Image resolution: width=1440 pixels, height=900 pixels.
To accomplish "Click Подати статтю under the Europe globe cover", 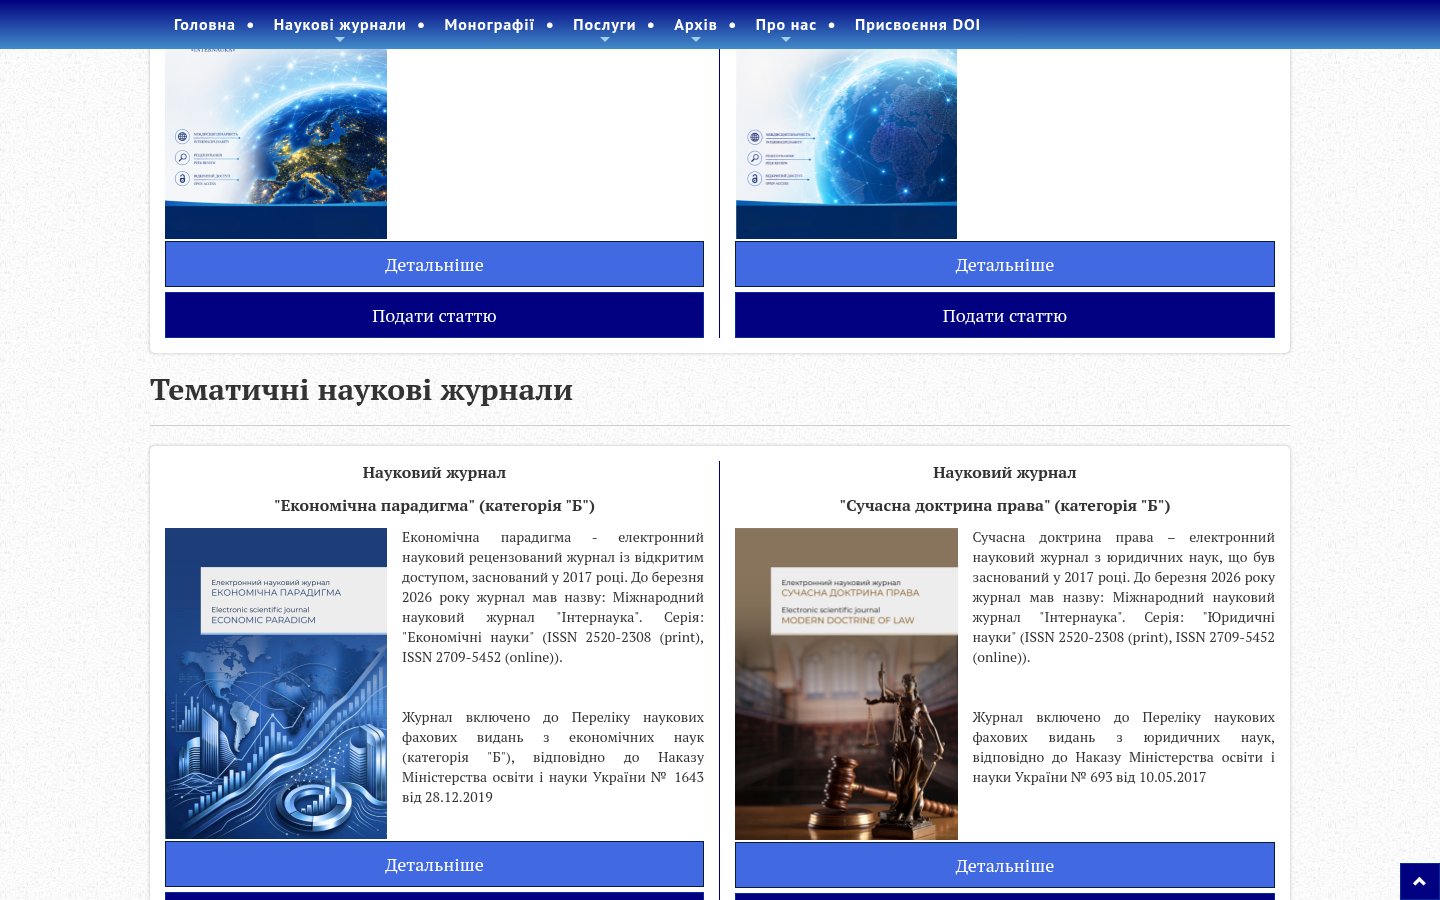I will 434,315.
